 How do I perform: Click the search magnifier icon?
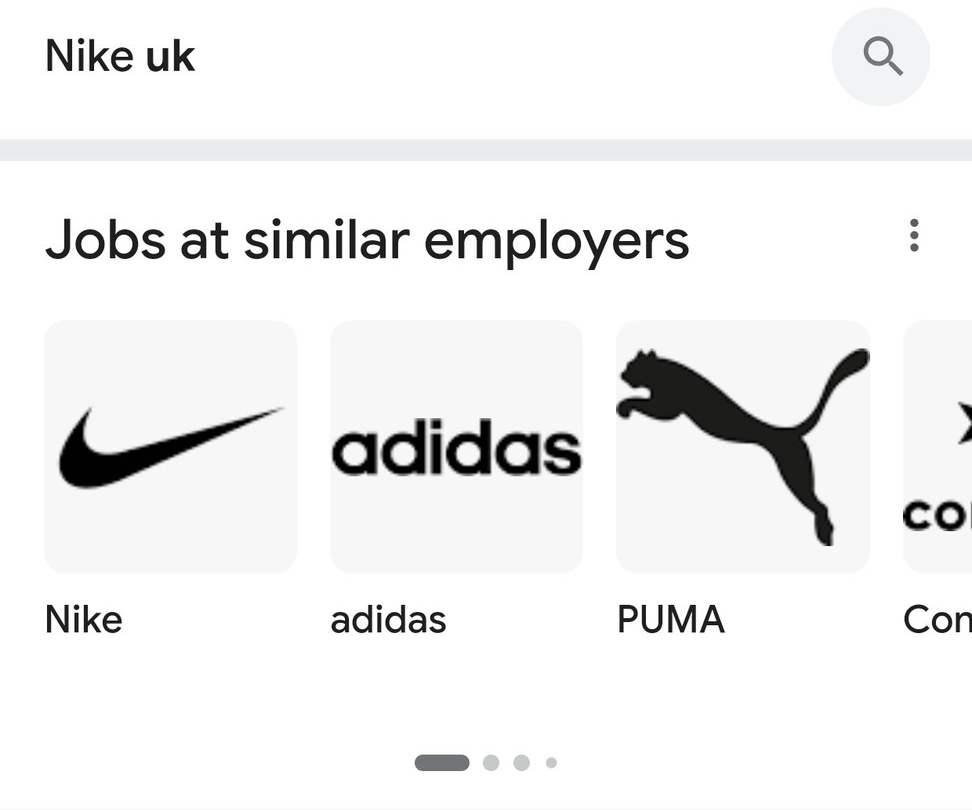881,57
